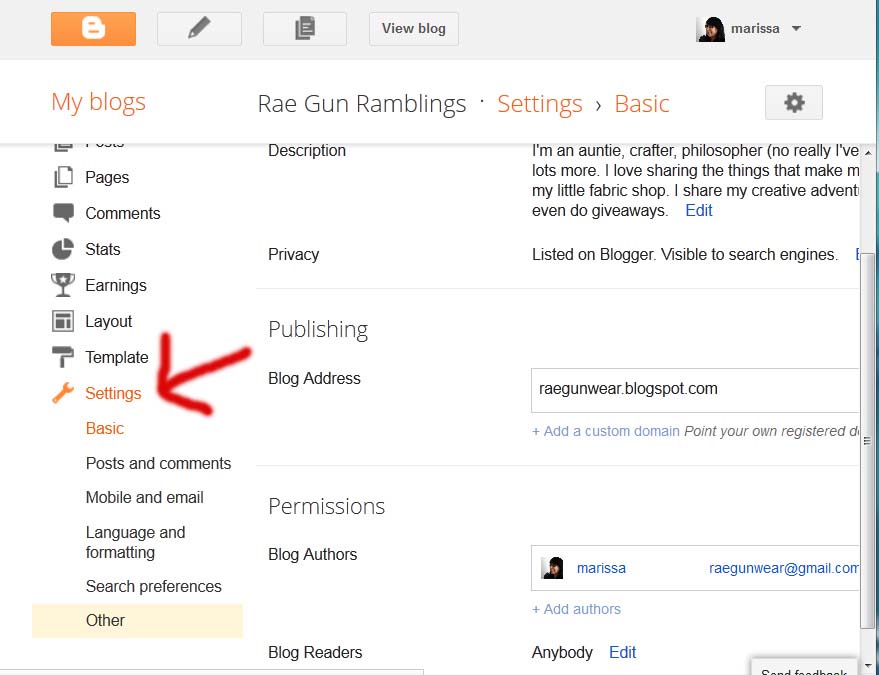The width and height of the screenshot is (879, 675).
Task: Click the Privacy status text
Action: 684,255
